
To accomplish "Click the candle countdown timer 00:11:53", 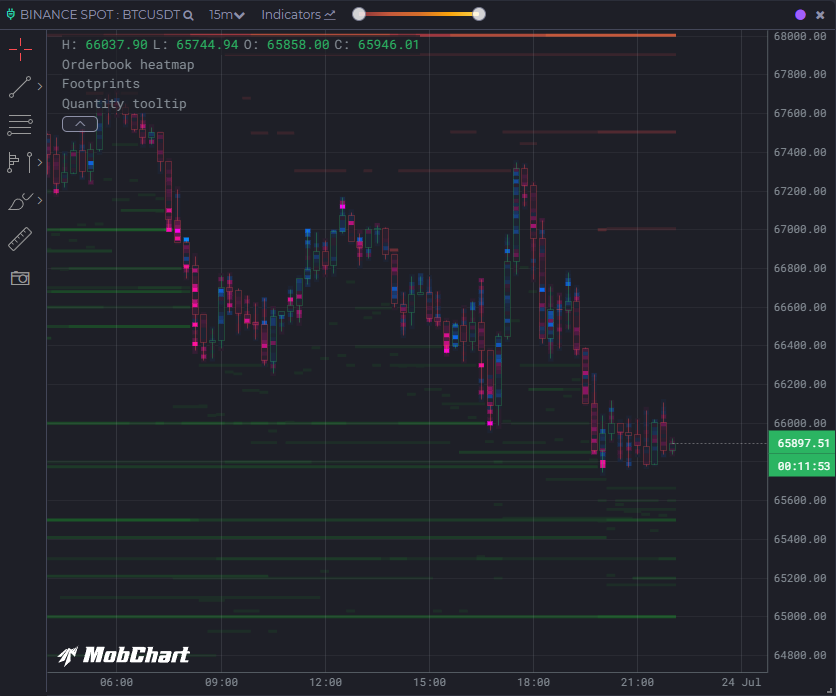I will coord(802,466).
